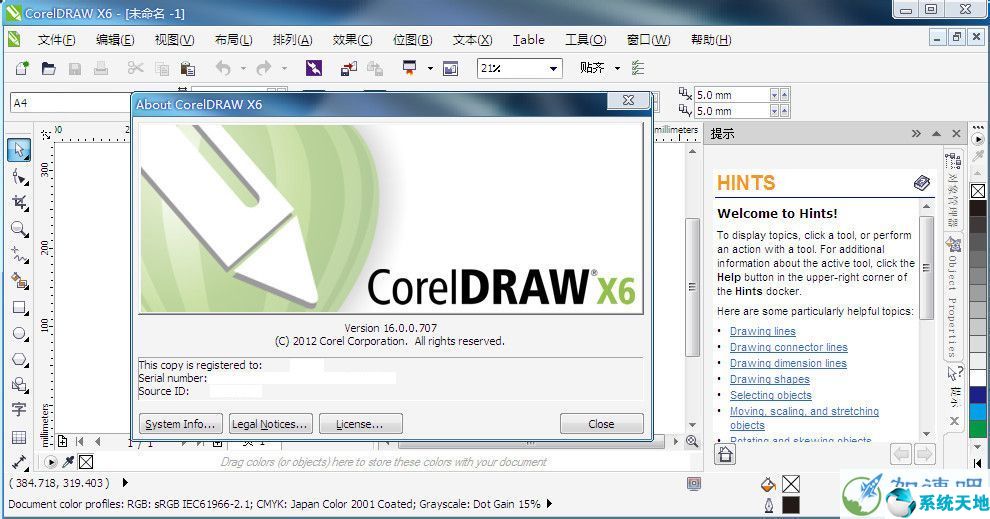Viewport: 990px width, 519px height.
Task: Select the Pick tool in toolbox
Action: coord(19,150)
